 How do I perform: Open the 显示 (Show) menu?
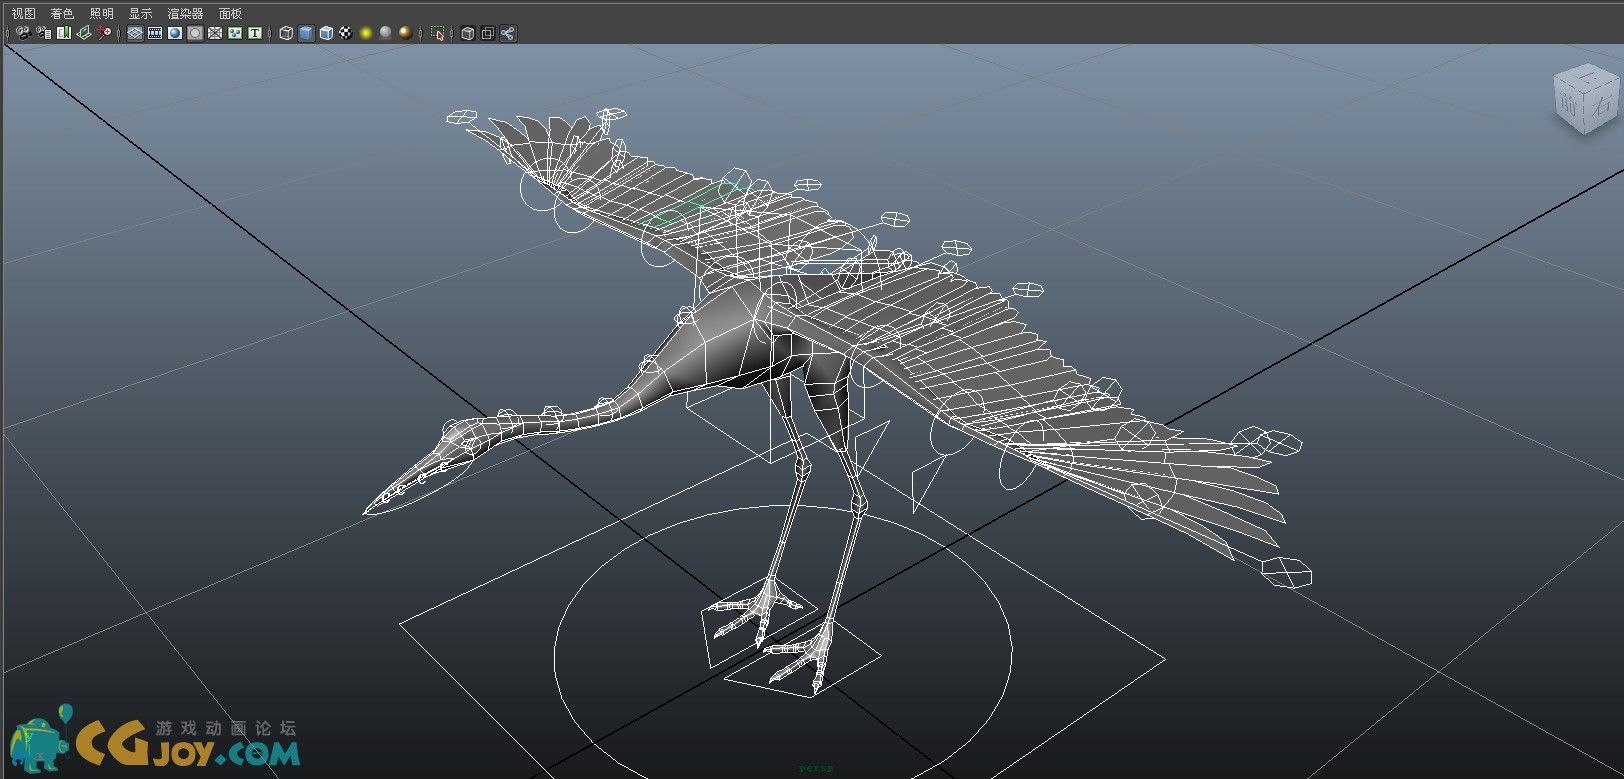pyautogui.click(x=140, y=13)
